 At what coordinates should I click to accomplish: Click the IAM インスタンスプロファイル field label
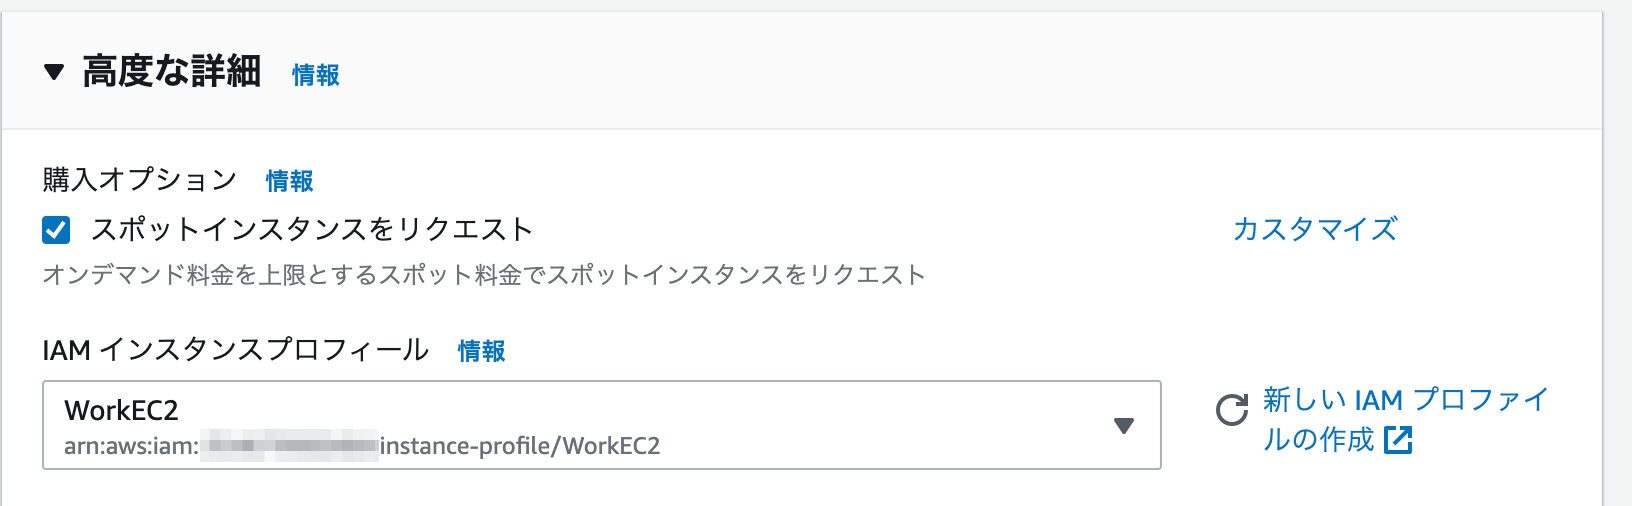(236, 350)
